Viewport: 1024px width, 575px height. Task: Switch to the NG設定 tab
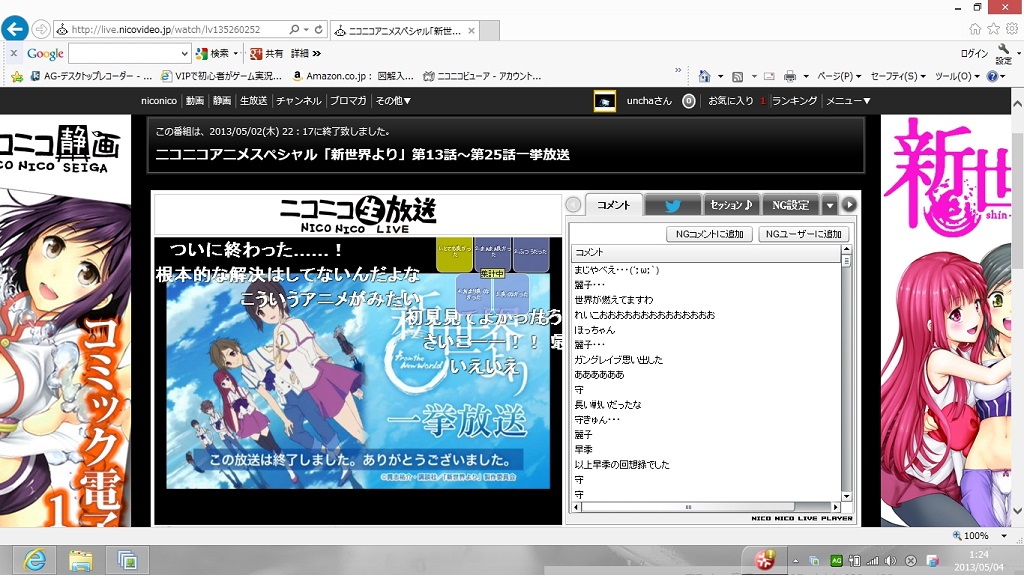point(790,205)
